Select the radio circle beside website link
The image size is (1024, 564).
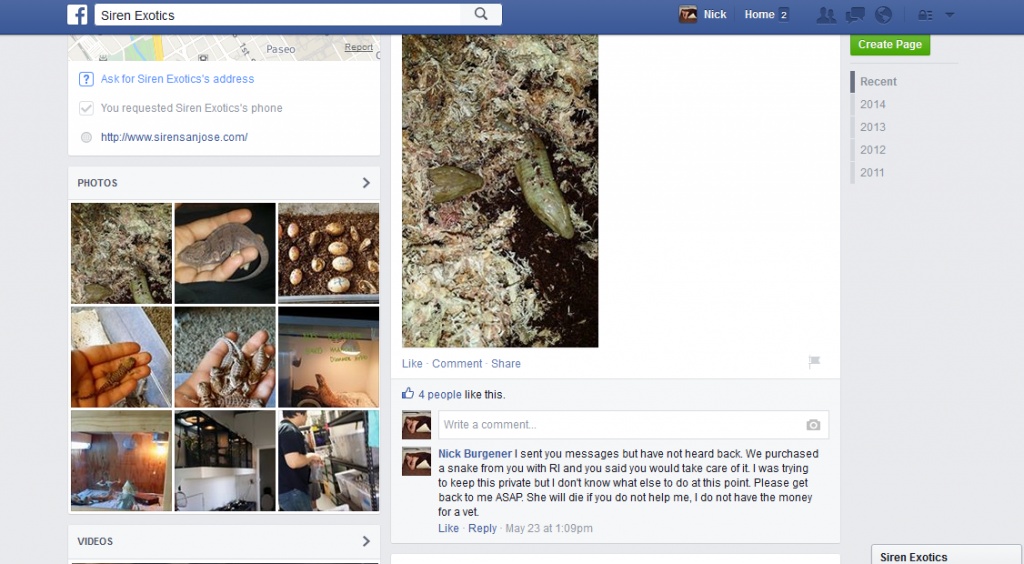tap(86, 137)
